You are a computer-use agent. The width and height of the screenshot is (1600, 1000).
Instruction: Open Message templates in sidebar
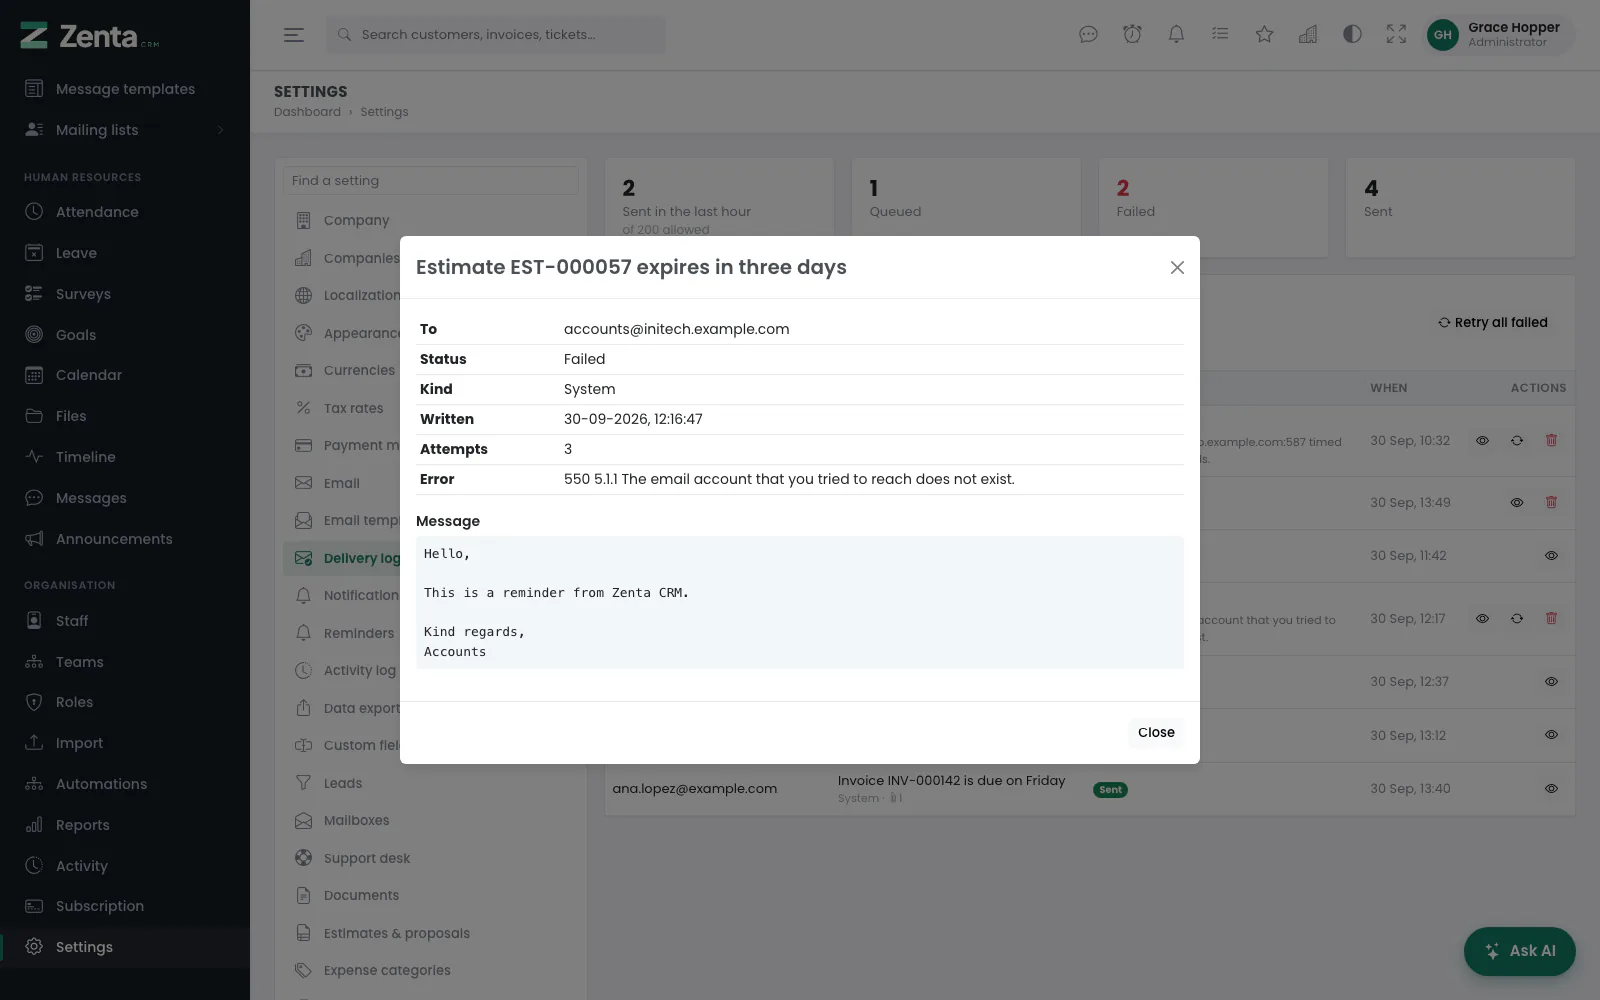[x=125, y=89]
